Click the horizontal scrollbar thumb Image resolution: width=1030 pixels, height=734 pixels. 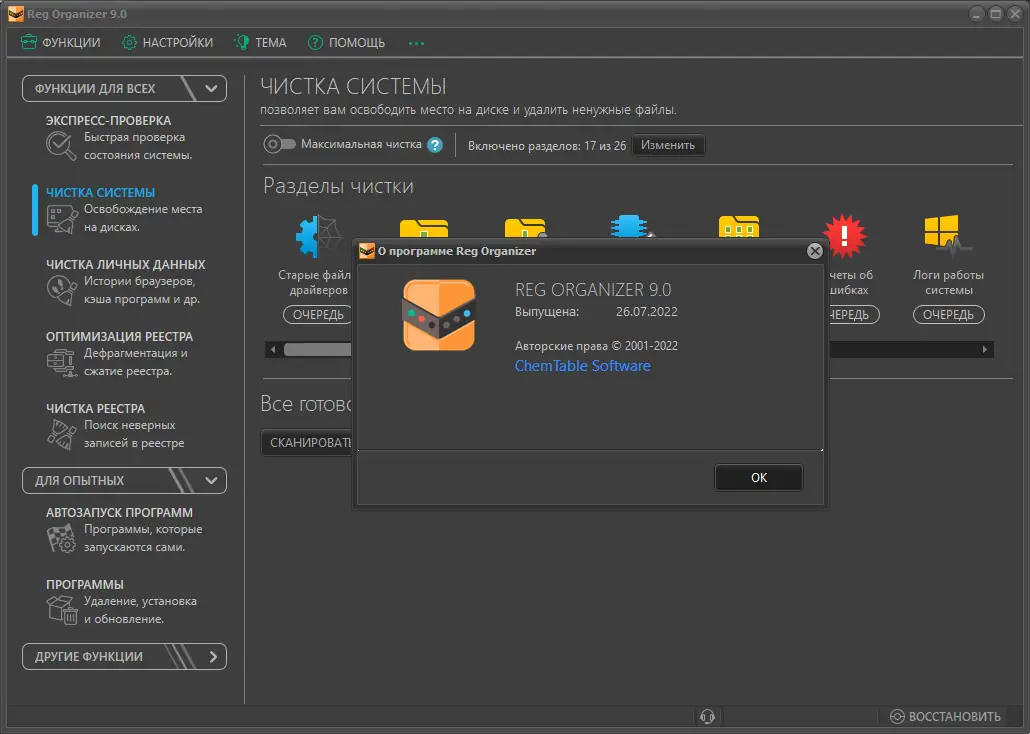pyautogui.click(x=318, y=350)
